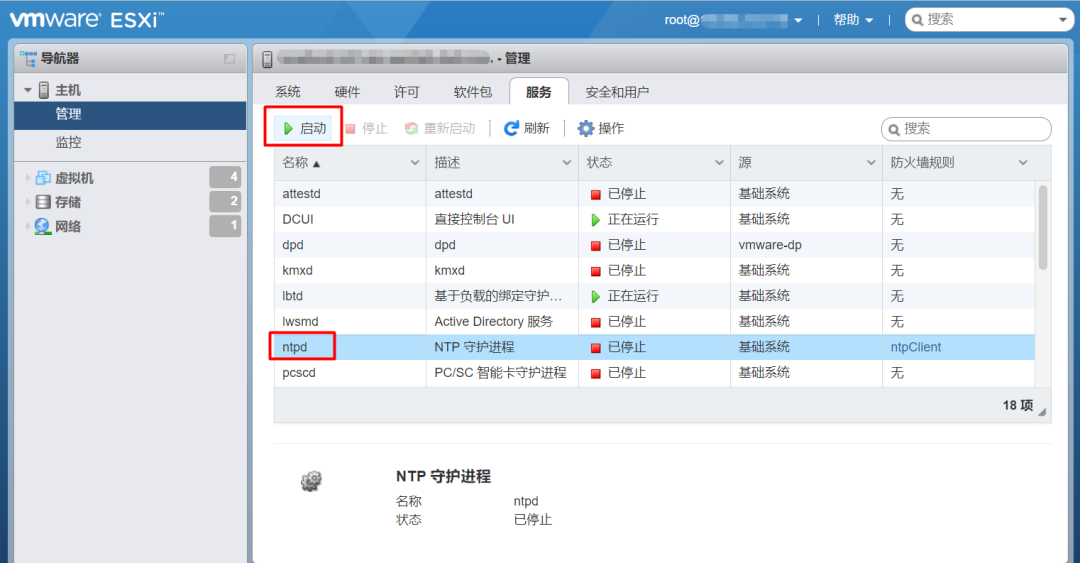1080x563 pixels.
Task: Open the 源 column dropdown arrow
Action: click(871, 163)
